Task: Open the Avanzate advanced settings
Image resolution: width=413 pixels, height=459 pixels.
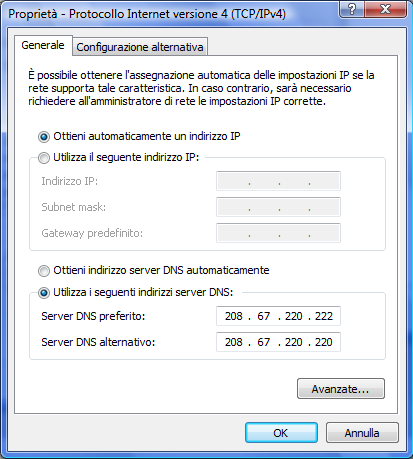Action: [x=341, y=389]
